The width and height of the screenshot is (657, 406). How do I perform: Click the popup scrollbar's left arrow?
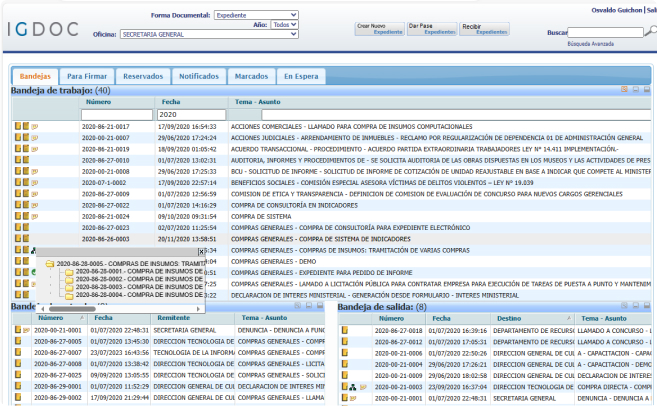point(42,309)
